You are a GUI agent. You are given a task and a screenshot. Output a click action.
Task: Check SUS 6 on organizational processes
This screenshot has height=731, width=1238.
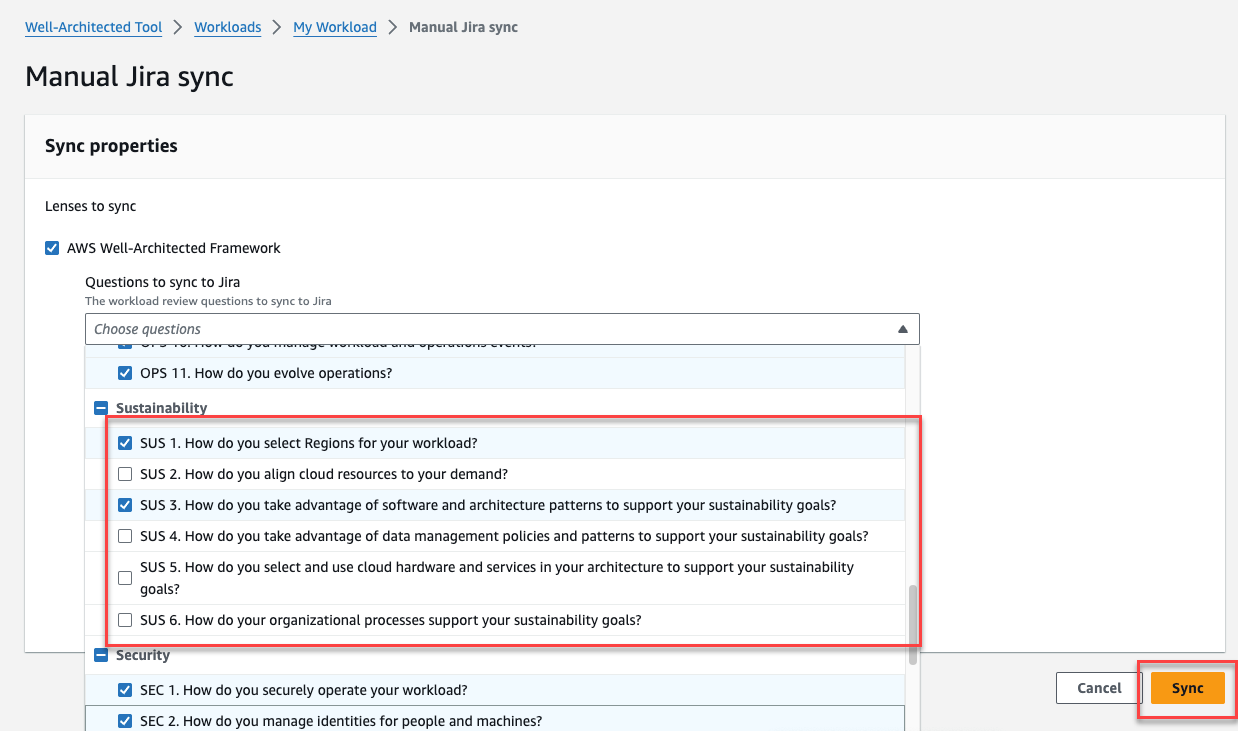click(x=124, y=619)
